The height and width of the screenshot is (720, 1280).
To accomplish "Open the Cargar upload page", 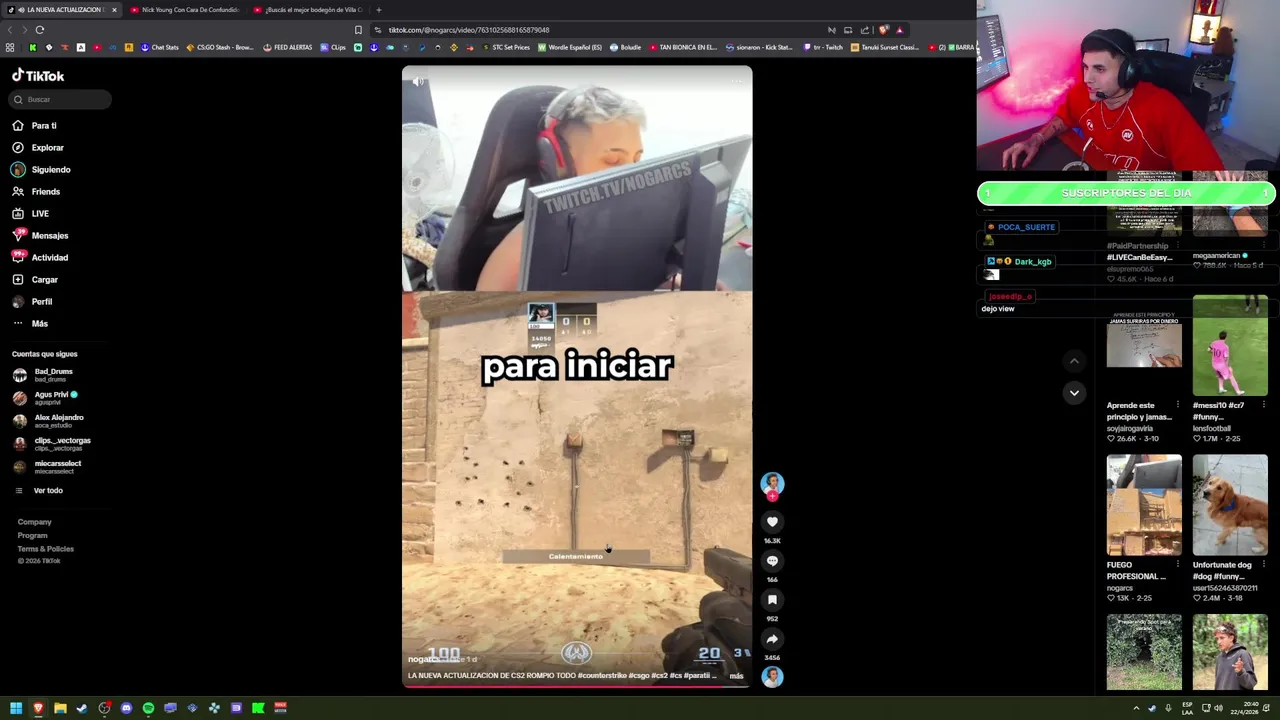I will click(35, 280).
